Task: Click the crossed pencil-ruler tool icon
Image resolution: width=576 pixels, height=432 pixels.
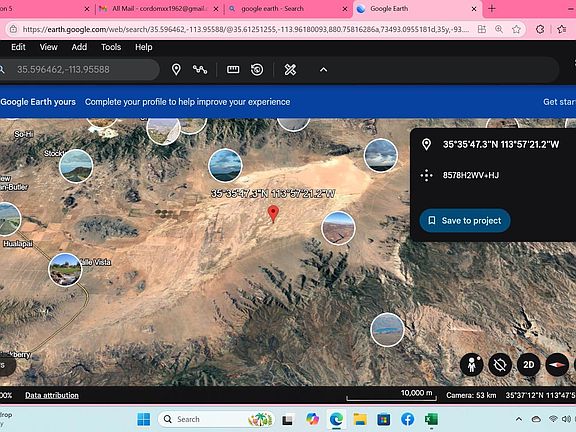Action: (x=290, y=69)
